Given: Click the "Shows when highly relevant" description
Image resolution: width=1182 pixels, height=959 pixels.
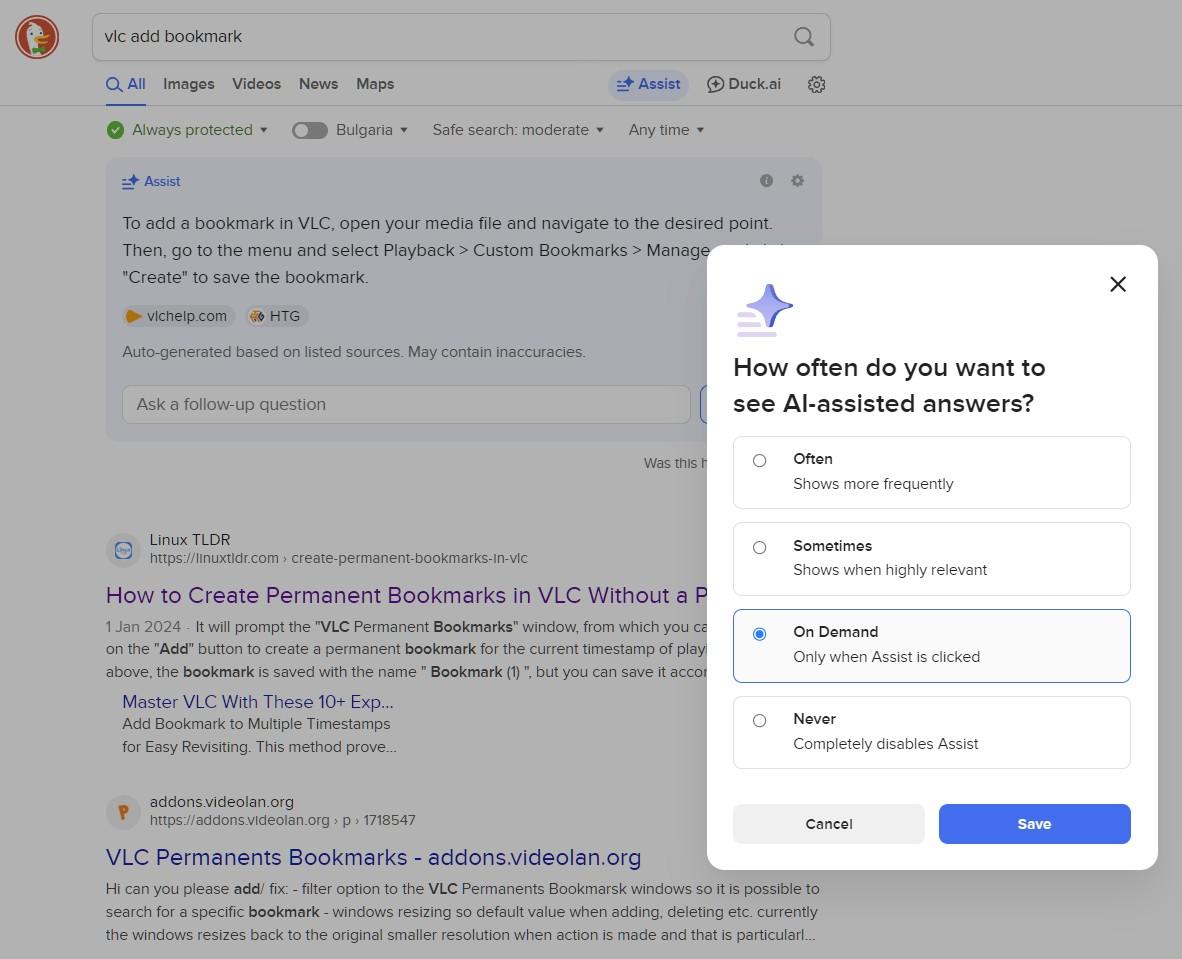Looking at the screenshot, I should [890, 570].
